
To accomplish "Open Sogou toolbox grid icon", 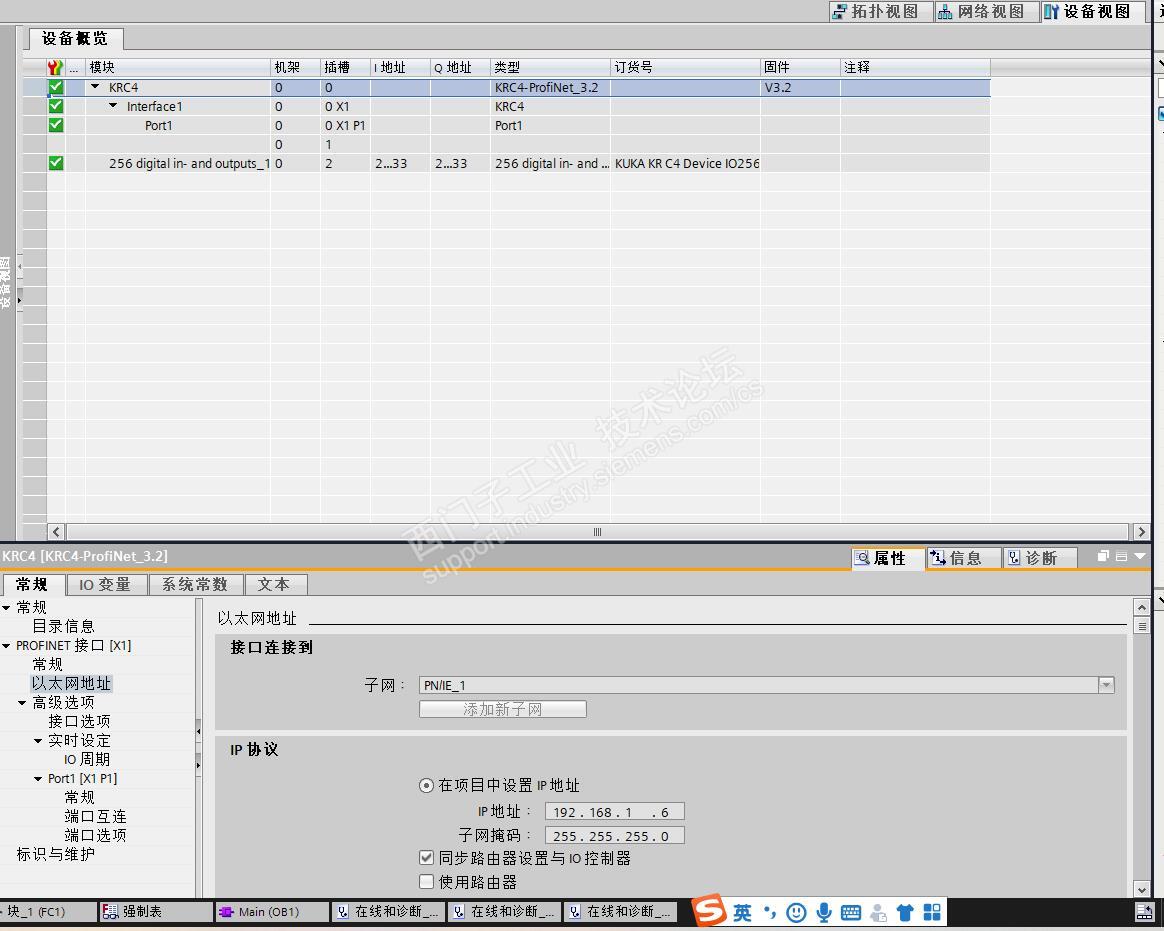I will coord(932,912).
